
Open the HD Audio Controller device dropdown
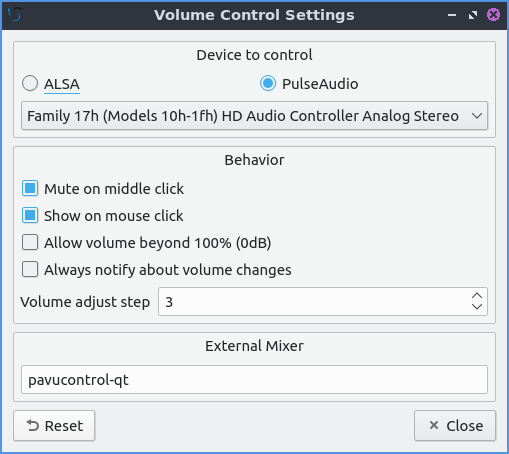point(254,116)
